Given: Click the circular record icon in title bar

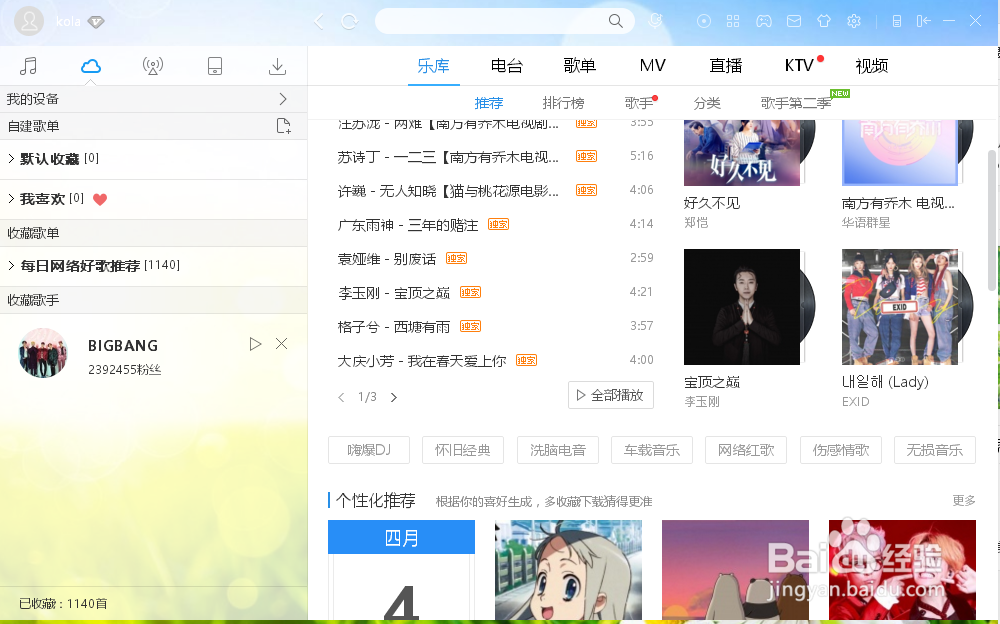Looking at the screenshot, I should [703, 21].
